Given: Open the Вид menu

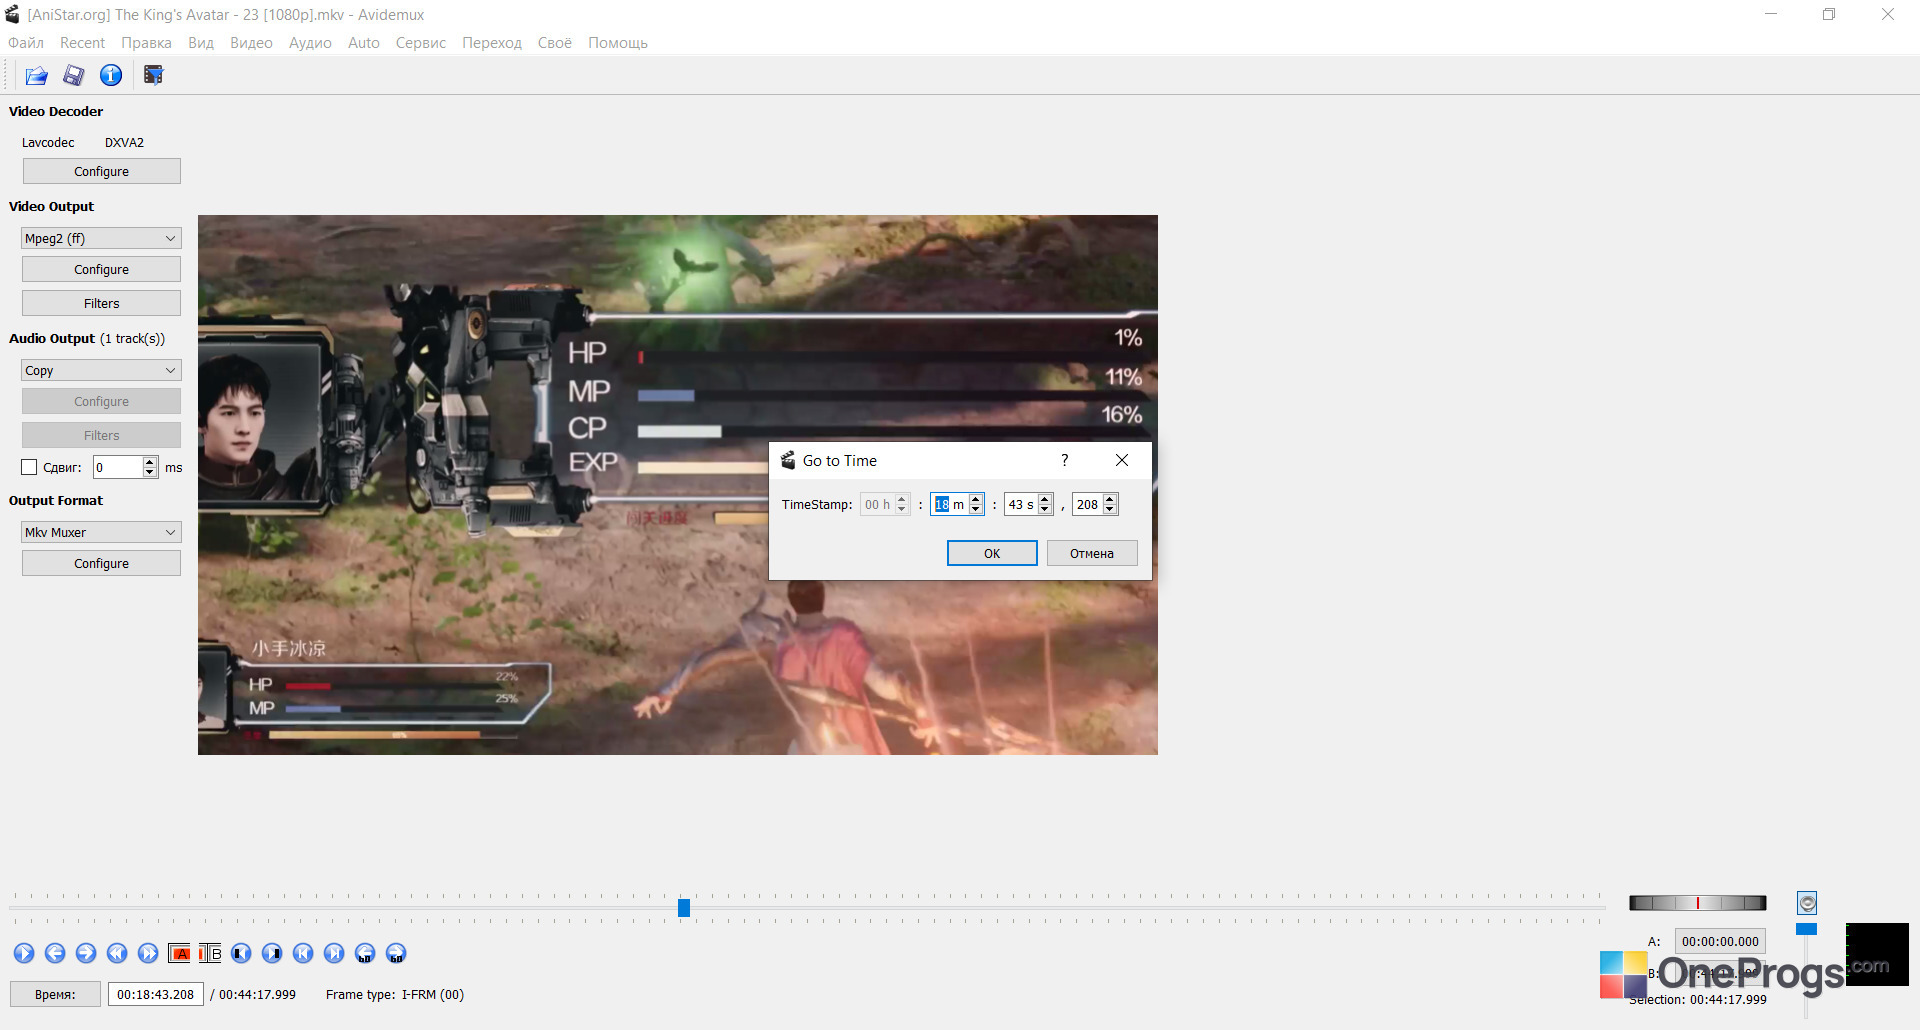Looking at the screenshot, I should click(201, 43).
